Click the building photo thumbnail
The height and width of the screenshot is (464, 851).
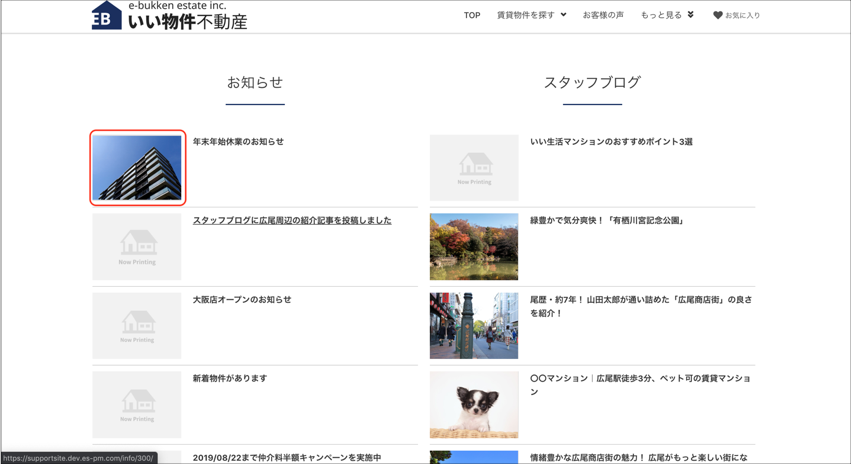pos(137,168)
